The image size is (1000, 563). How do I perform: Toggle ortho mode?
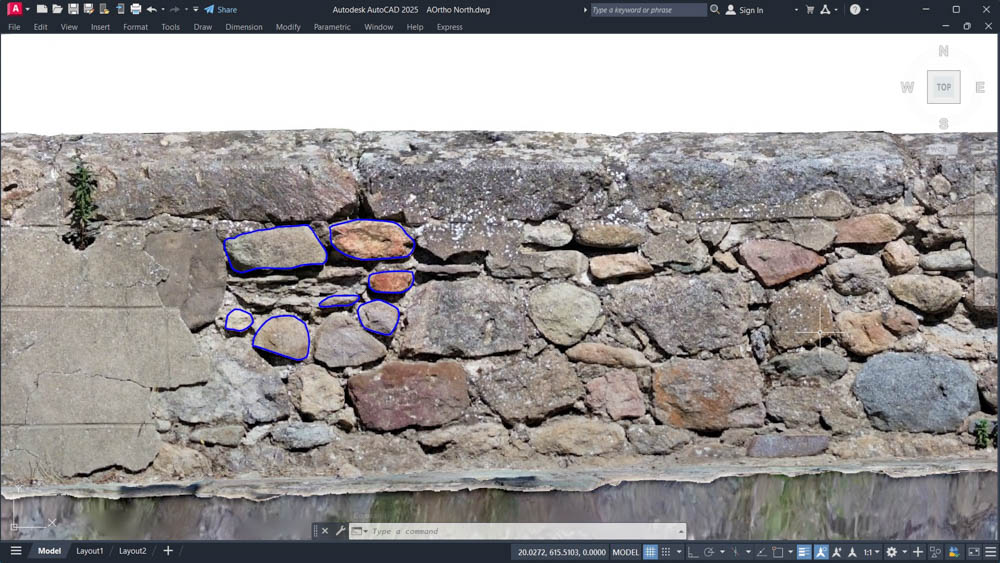pos(692,552)
